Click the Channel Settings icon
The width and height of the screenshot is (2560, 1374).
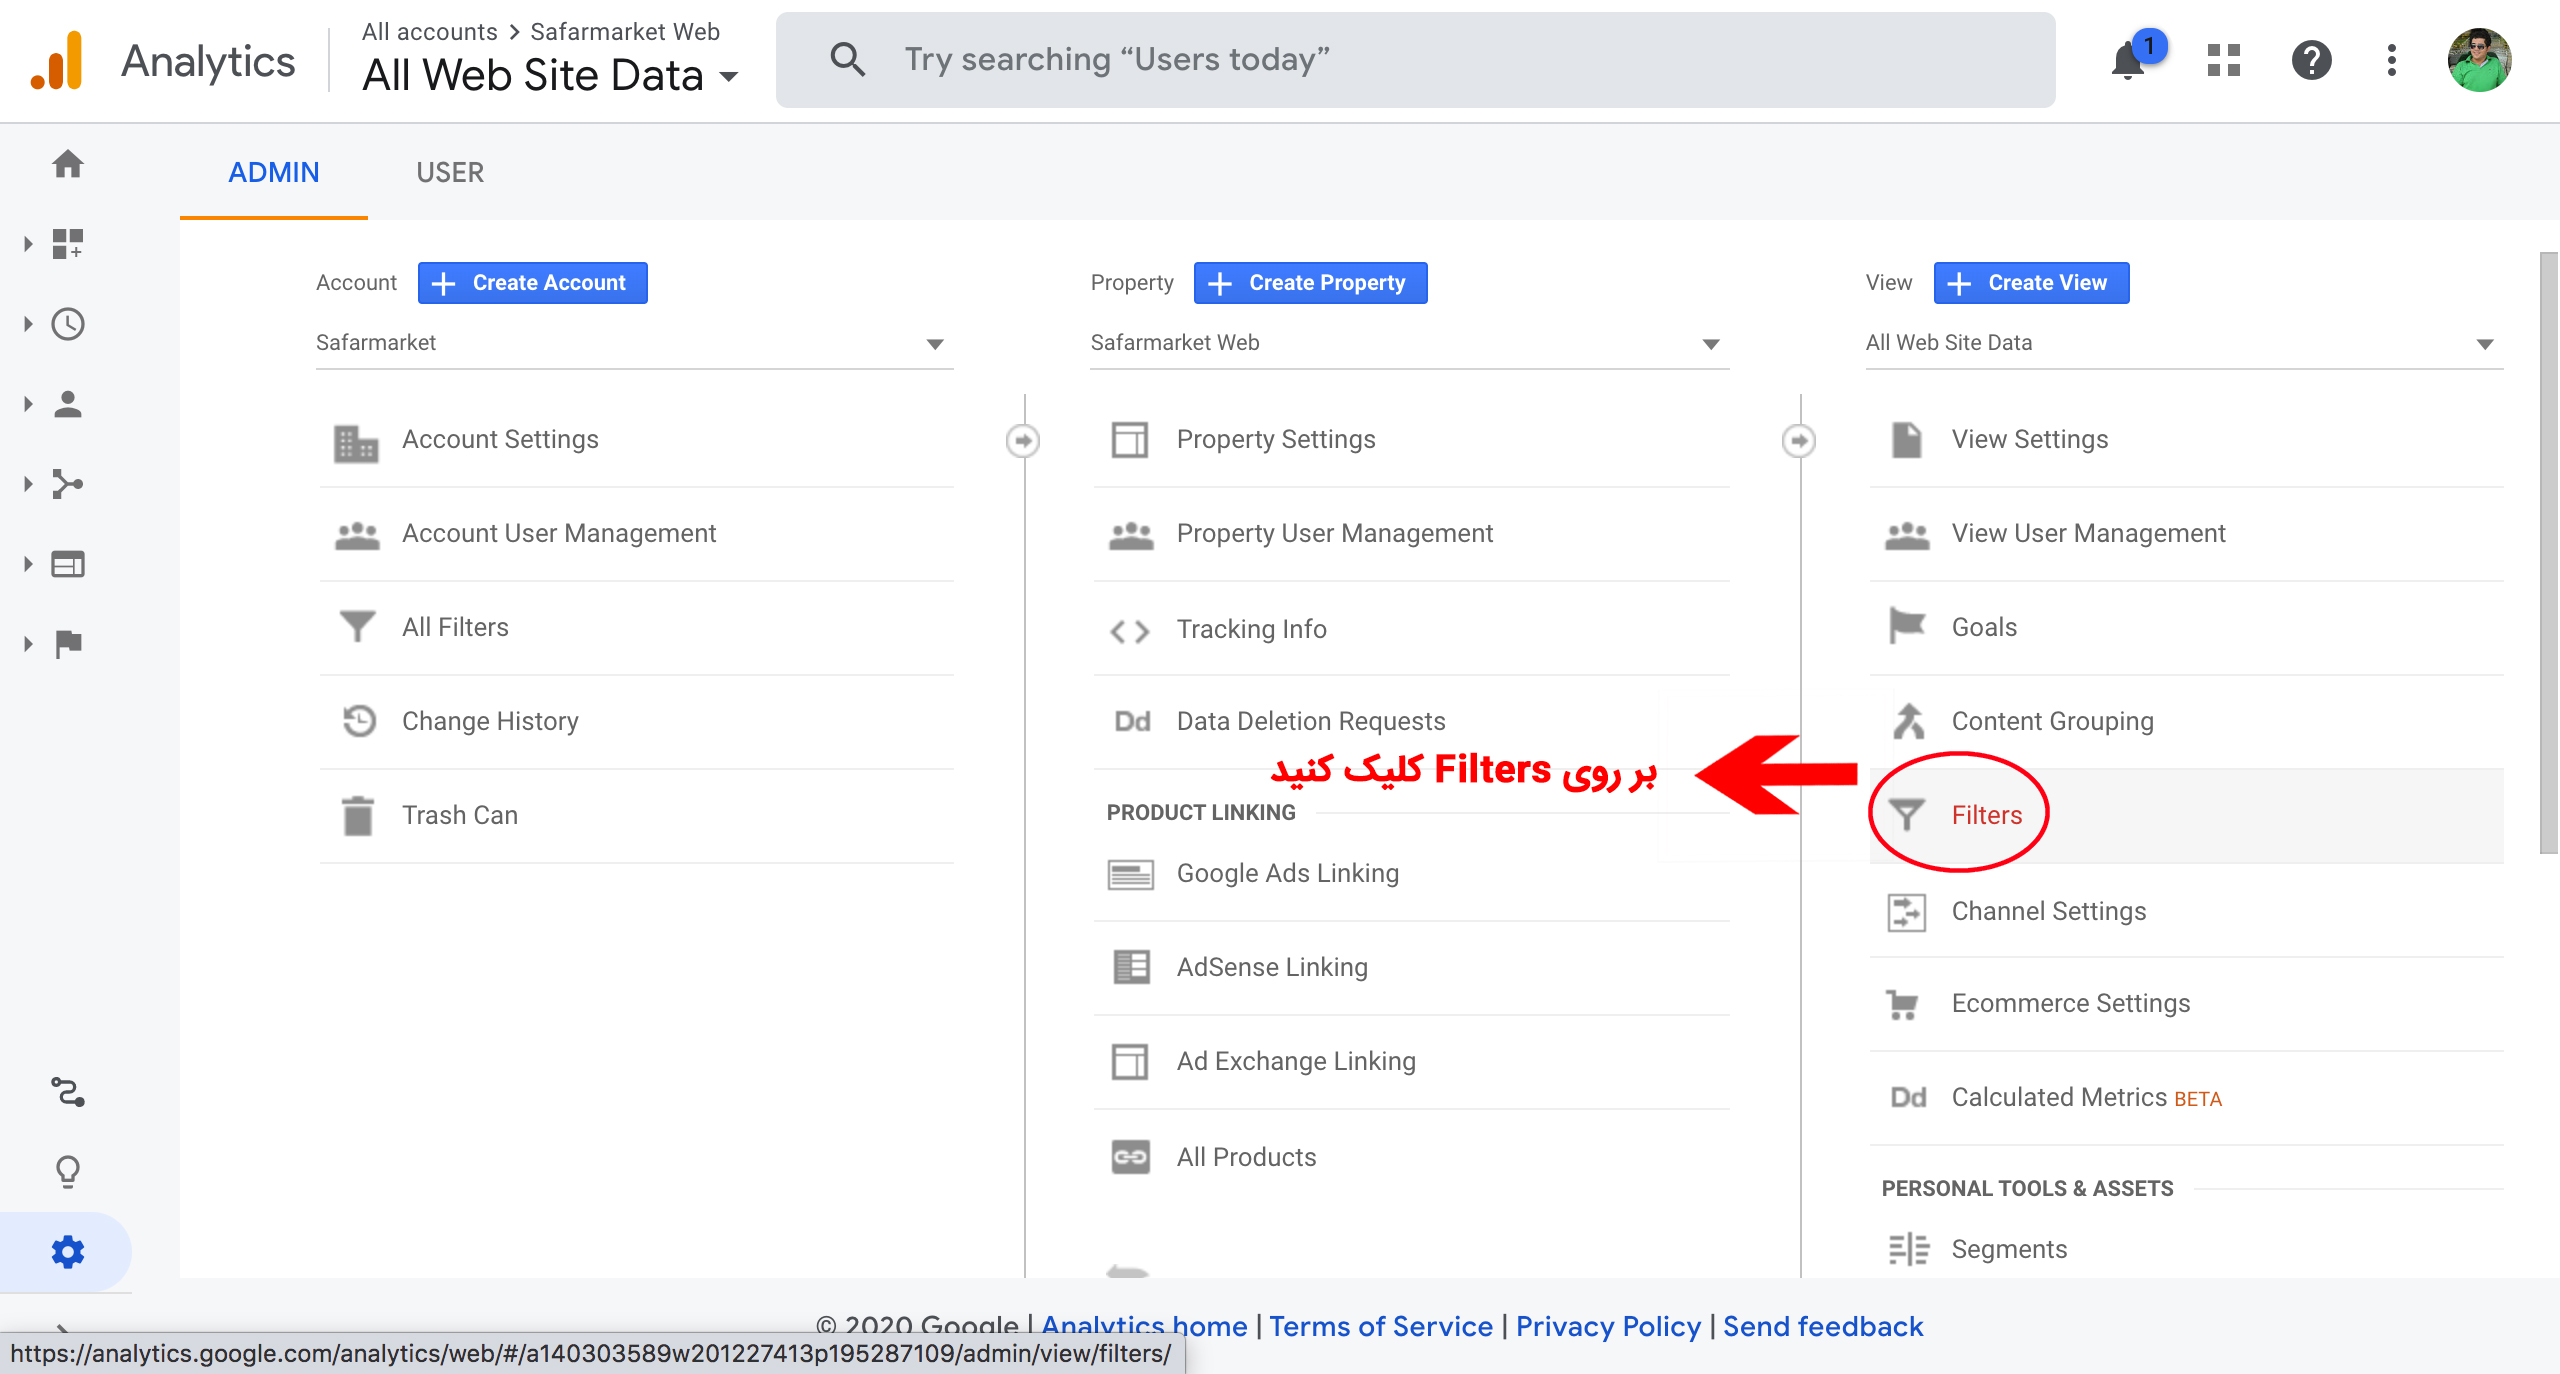pyautogui.click(x=1906, y=911)
